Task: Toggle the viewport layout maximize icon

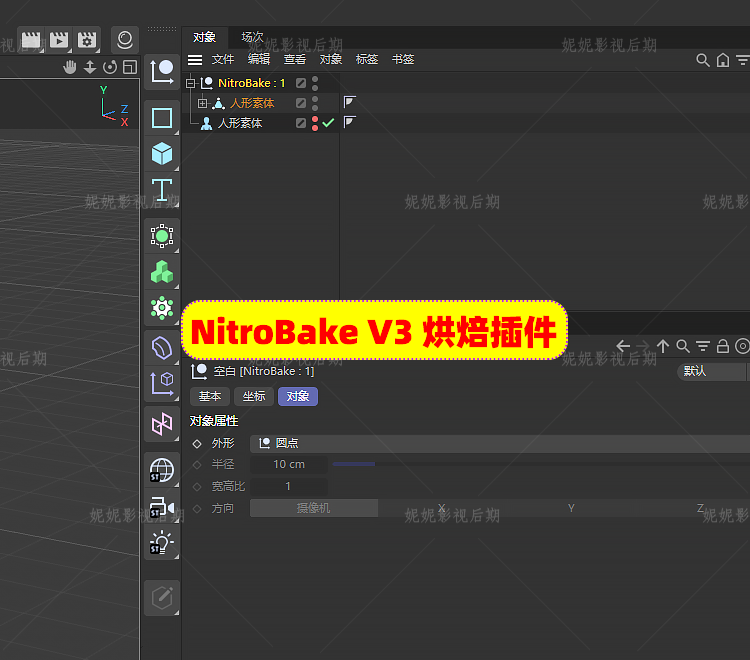Action: (x=130, y=67)
